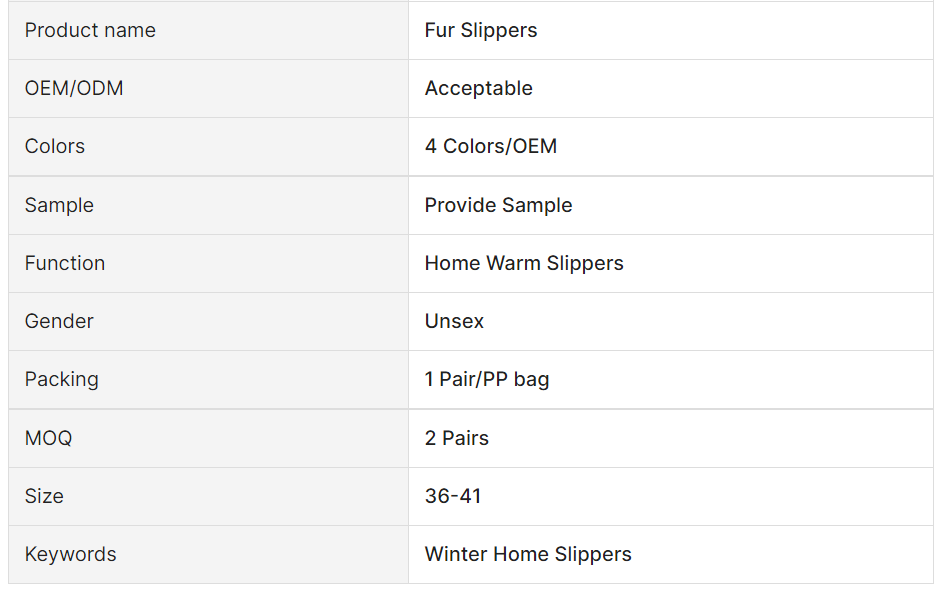Screen dimensions: 941x590
Task: Select the "1 Pair/PP bag" value
Action: point(487,379)
